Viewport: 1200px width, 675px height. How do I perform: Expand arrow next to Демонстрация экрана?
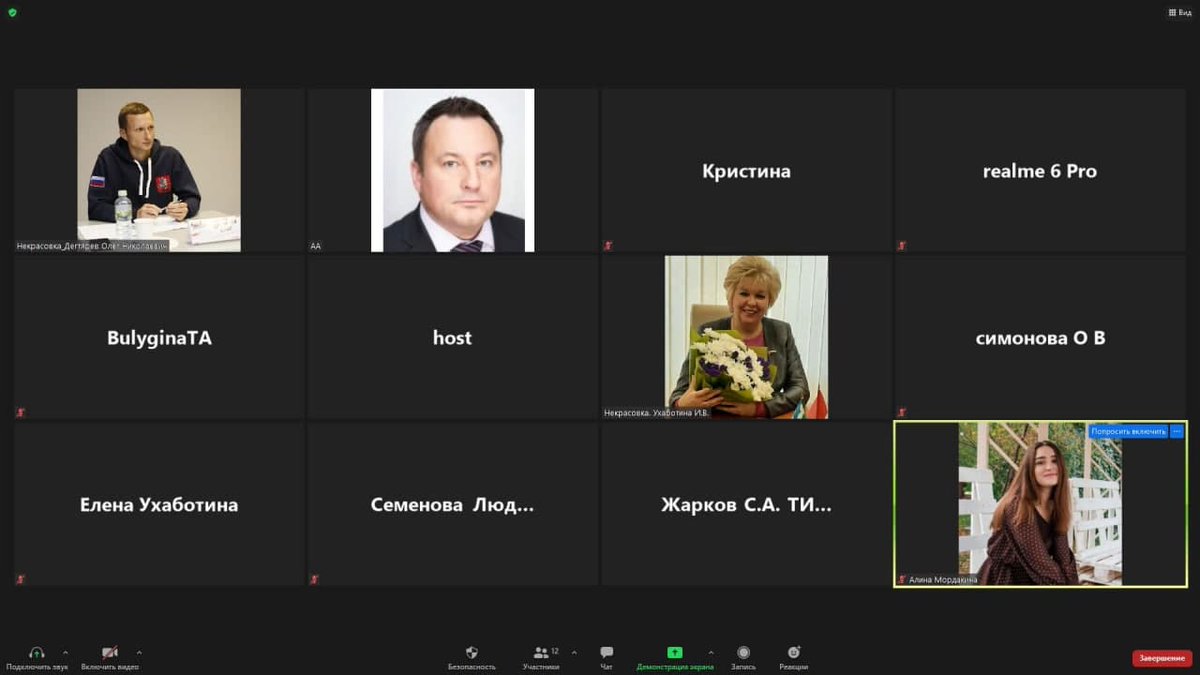point(711,652)
